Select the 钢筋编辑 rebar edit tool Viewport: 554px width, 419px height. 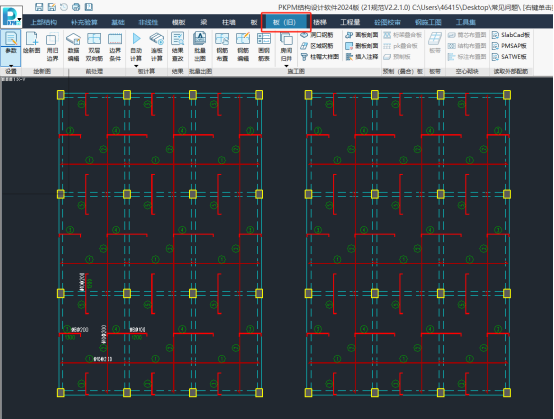coord(243,47)
